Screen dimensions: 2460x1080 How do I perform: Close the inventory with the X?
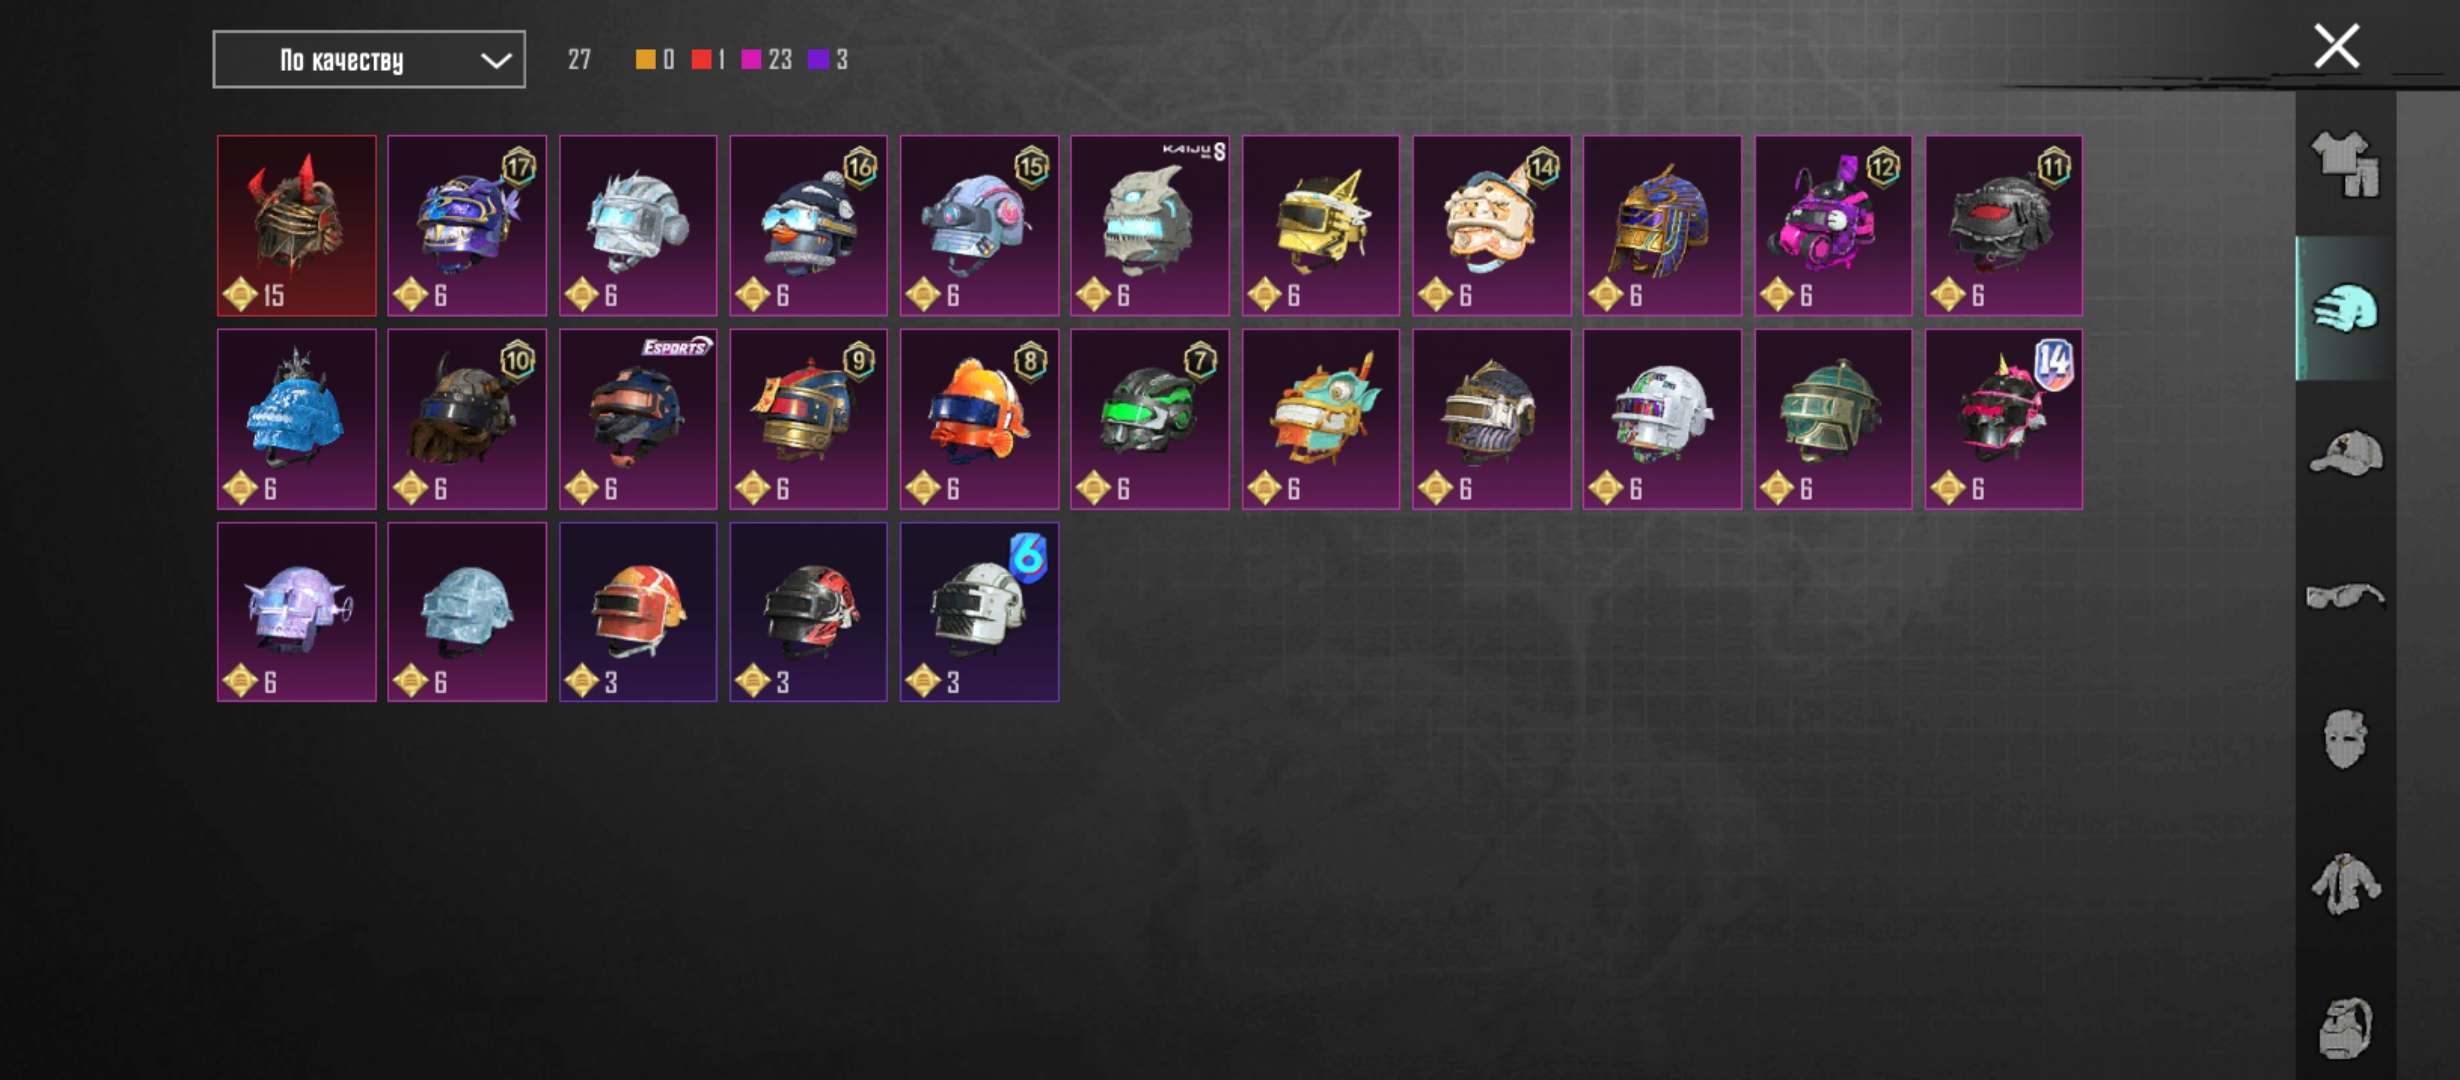click(2337, 46)
